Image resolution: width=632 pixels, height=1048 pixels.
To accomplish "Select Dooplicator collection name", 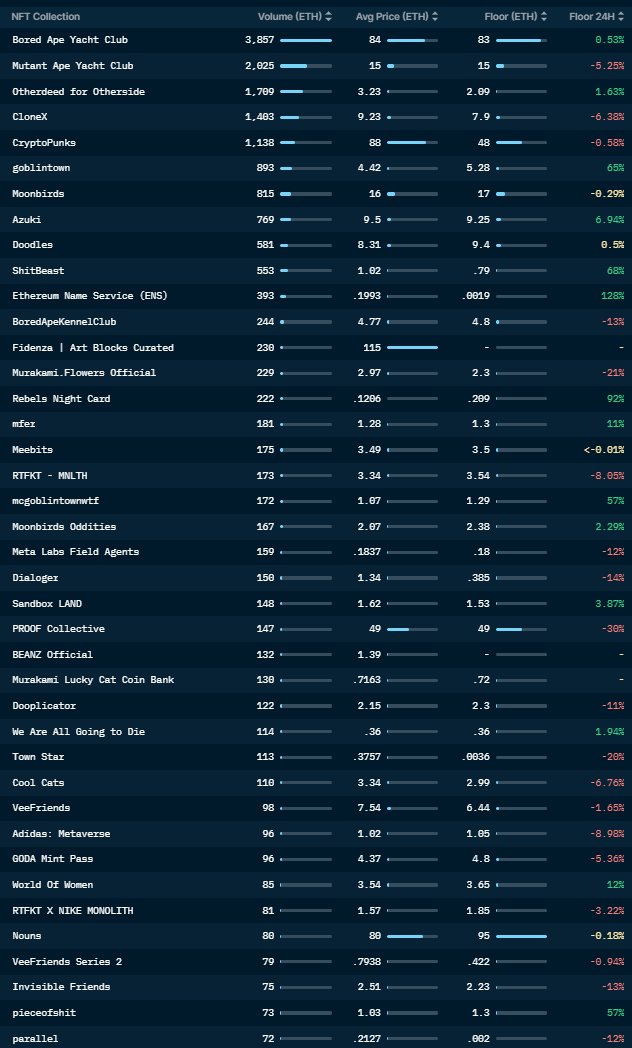I will (x=44, y=706).
